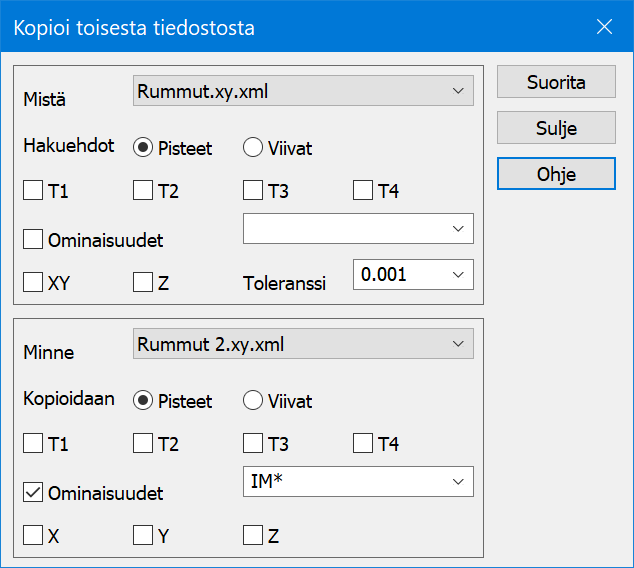Tick the T4 checkbox in Hakuehdot section
The image size is (634, 568).
click(x=363, y=191)
